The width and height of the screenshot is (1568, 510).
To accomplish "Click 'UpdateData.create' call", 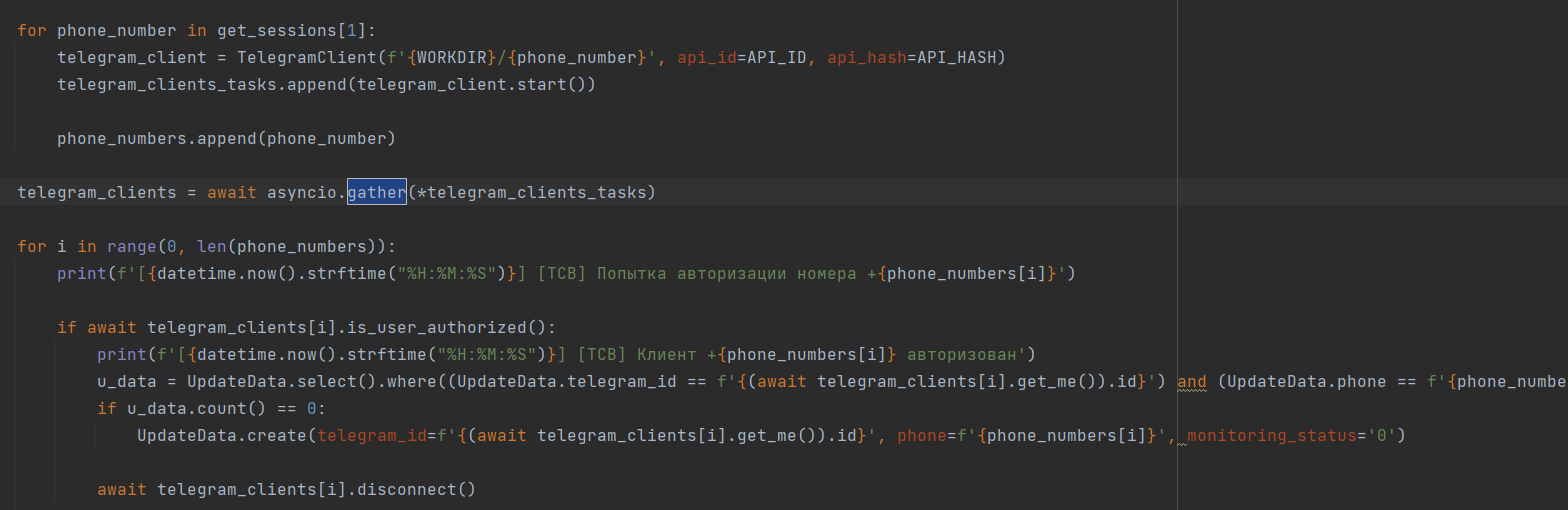I will pyautogui.click(x=222, y=435).
